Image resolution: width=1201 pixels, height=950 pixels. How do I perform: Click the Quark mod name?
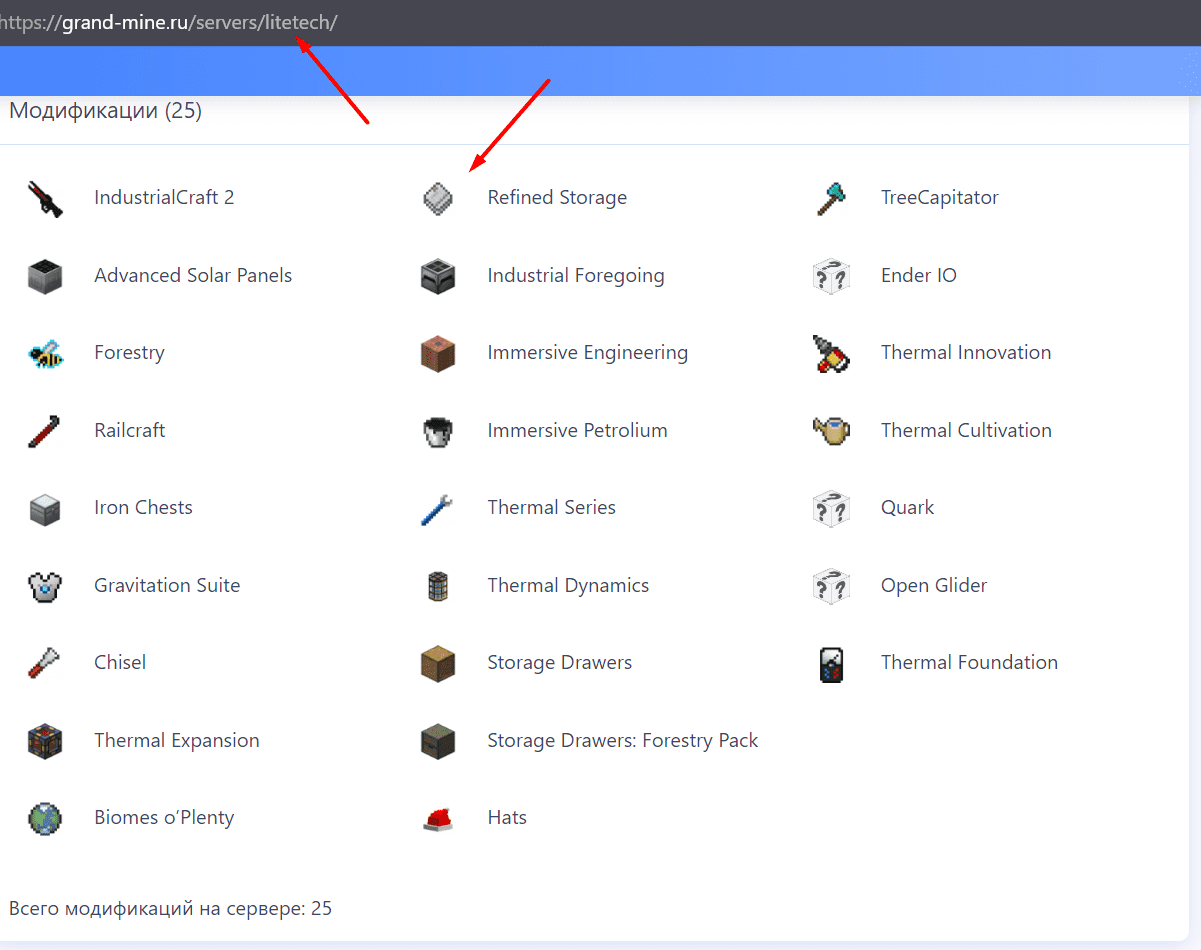click(908, 508)
